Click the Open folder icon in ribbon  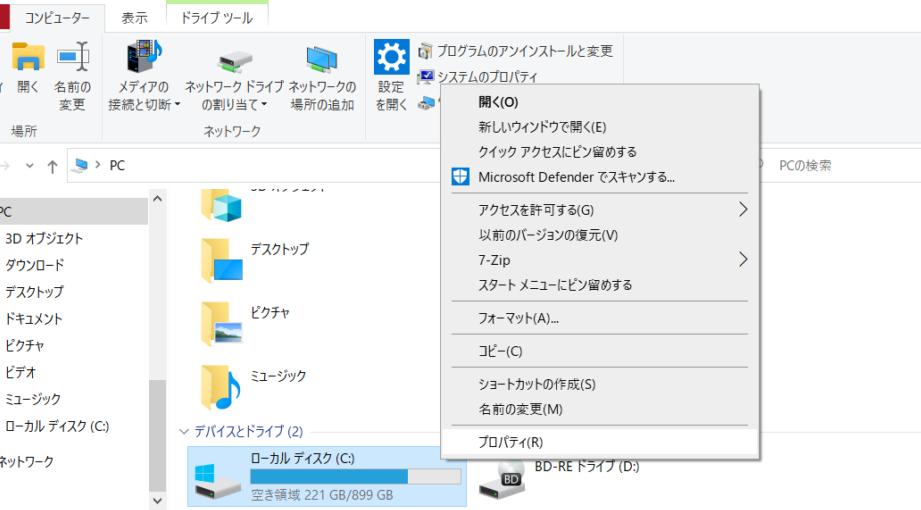click(x=28, y=58)
